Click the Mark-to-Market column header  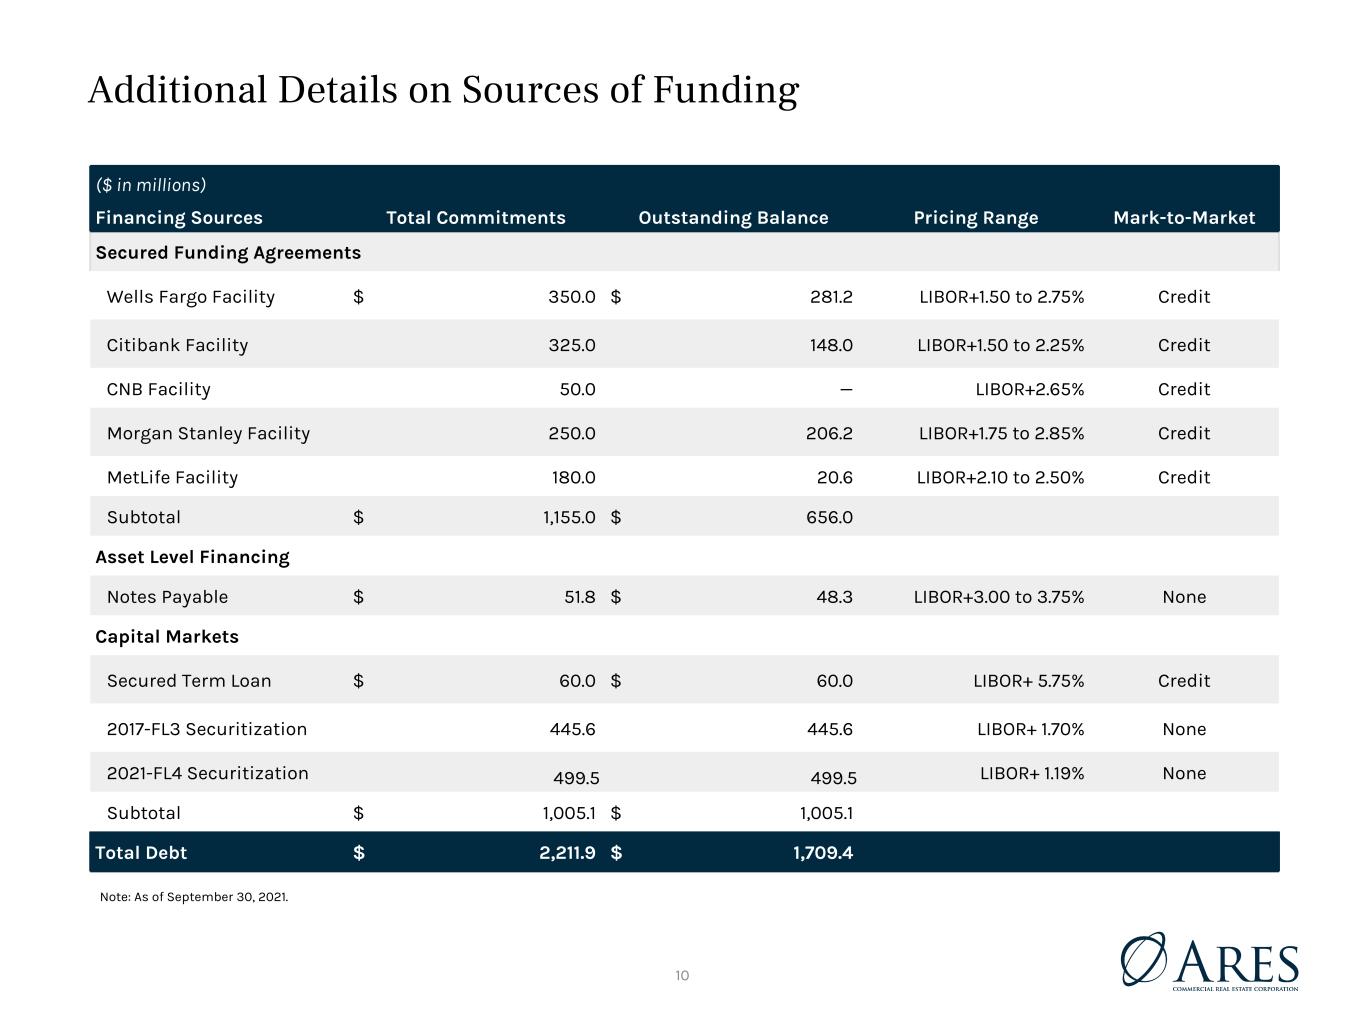click(x=1184, y=218)
